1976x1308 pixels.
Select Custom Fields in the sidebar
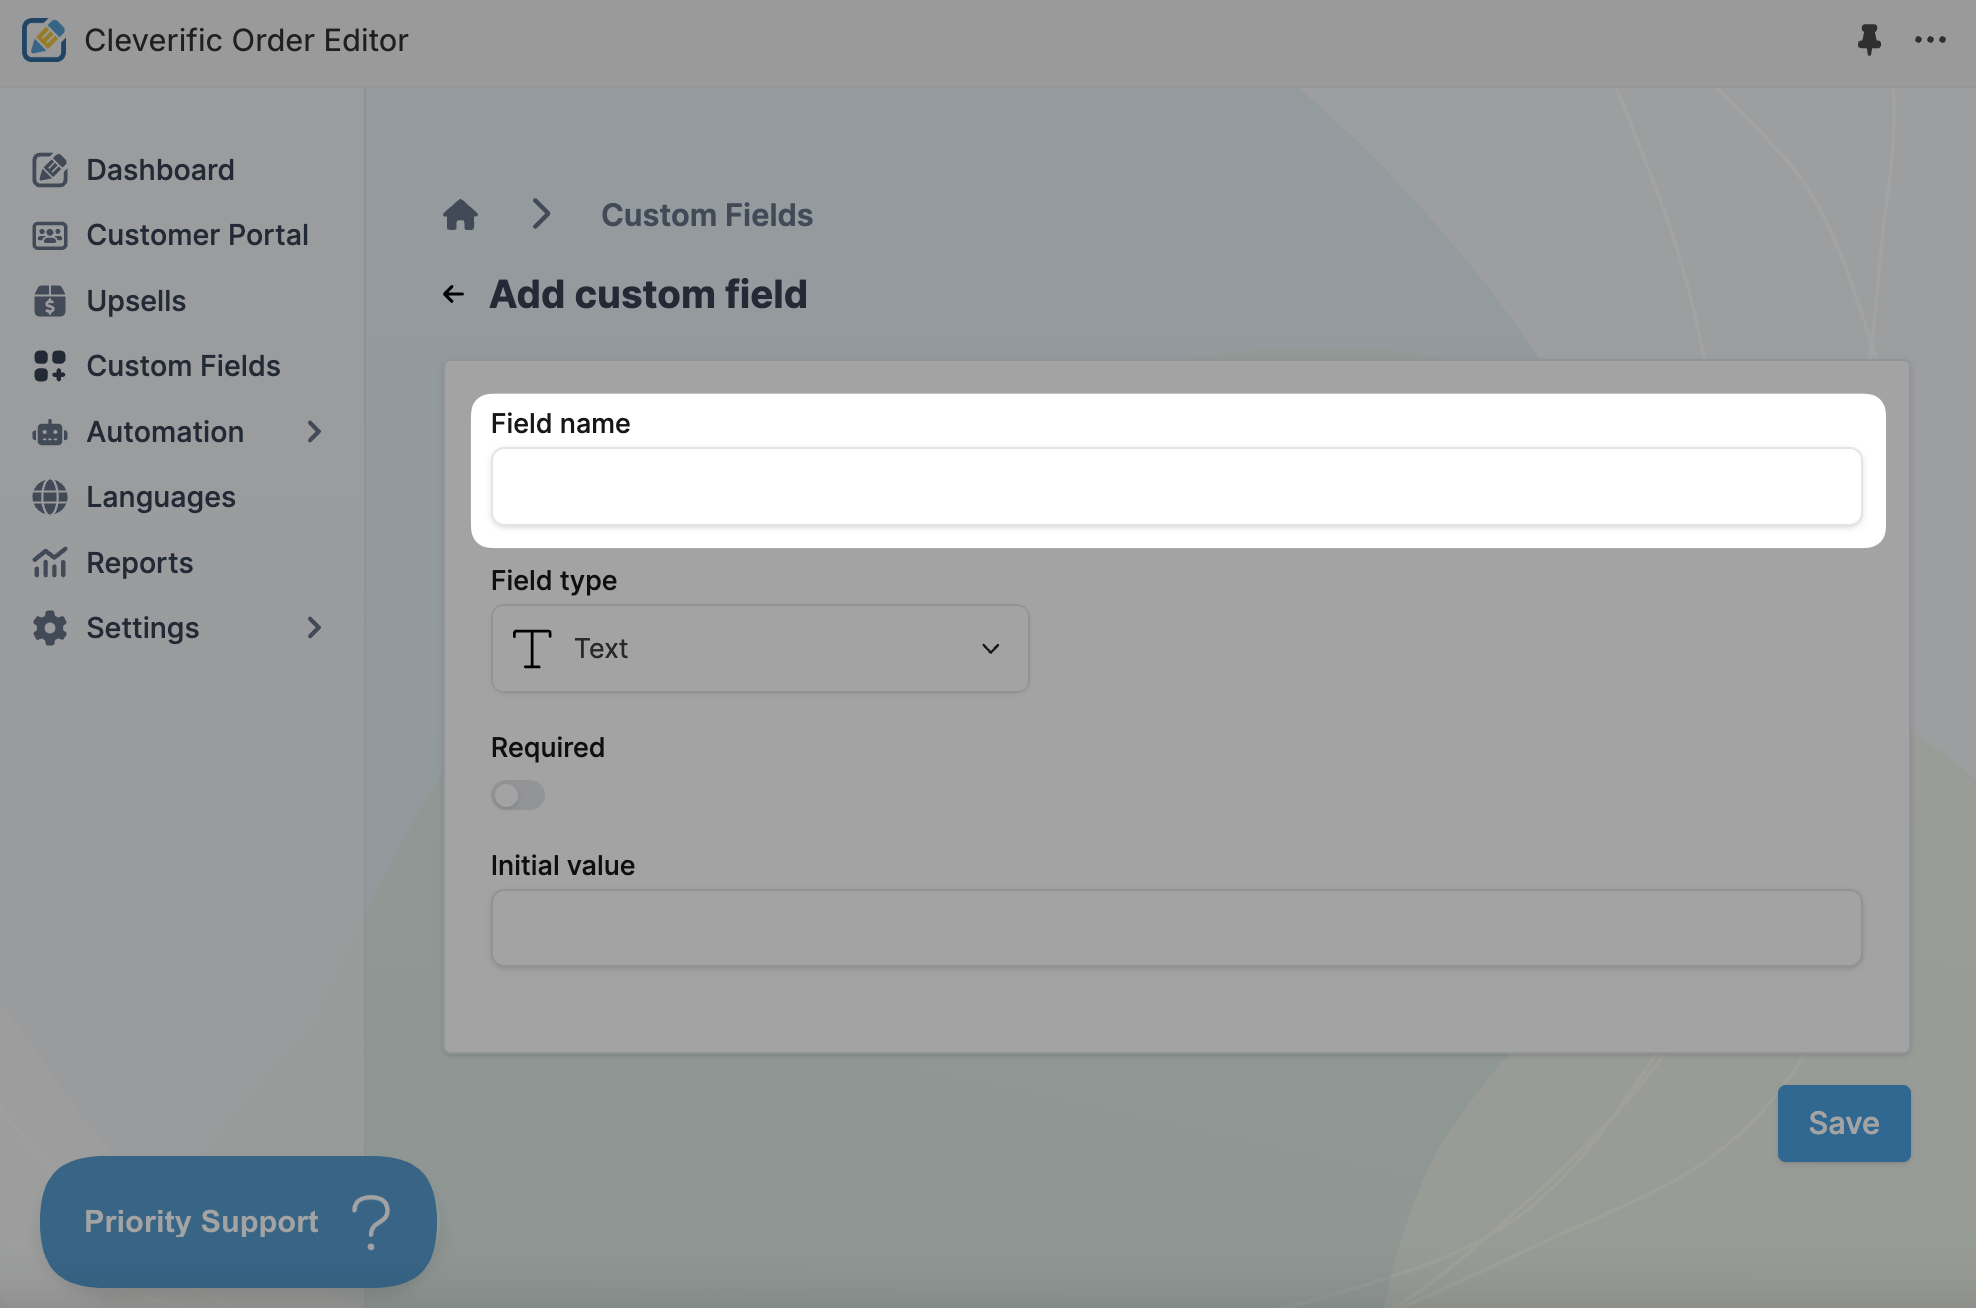[x=183, y=366]
